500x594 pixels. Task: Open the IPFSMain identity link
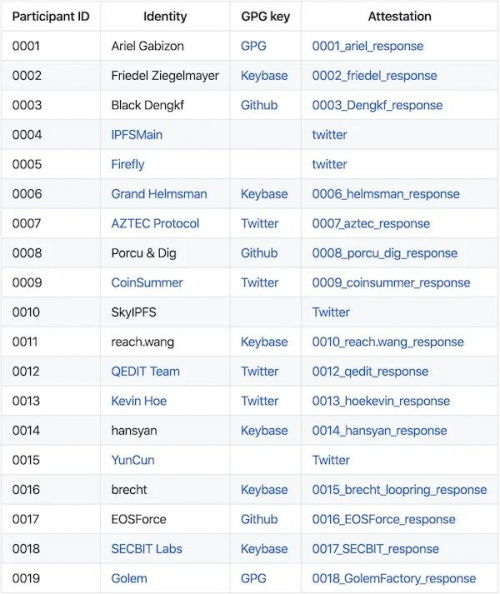[137, 135]
